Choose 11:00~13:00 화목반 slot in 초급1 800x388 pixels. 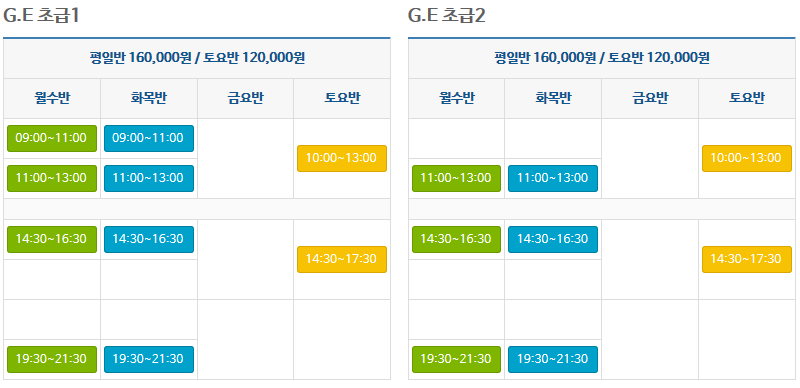tap(148, 178)
